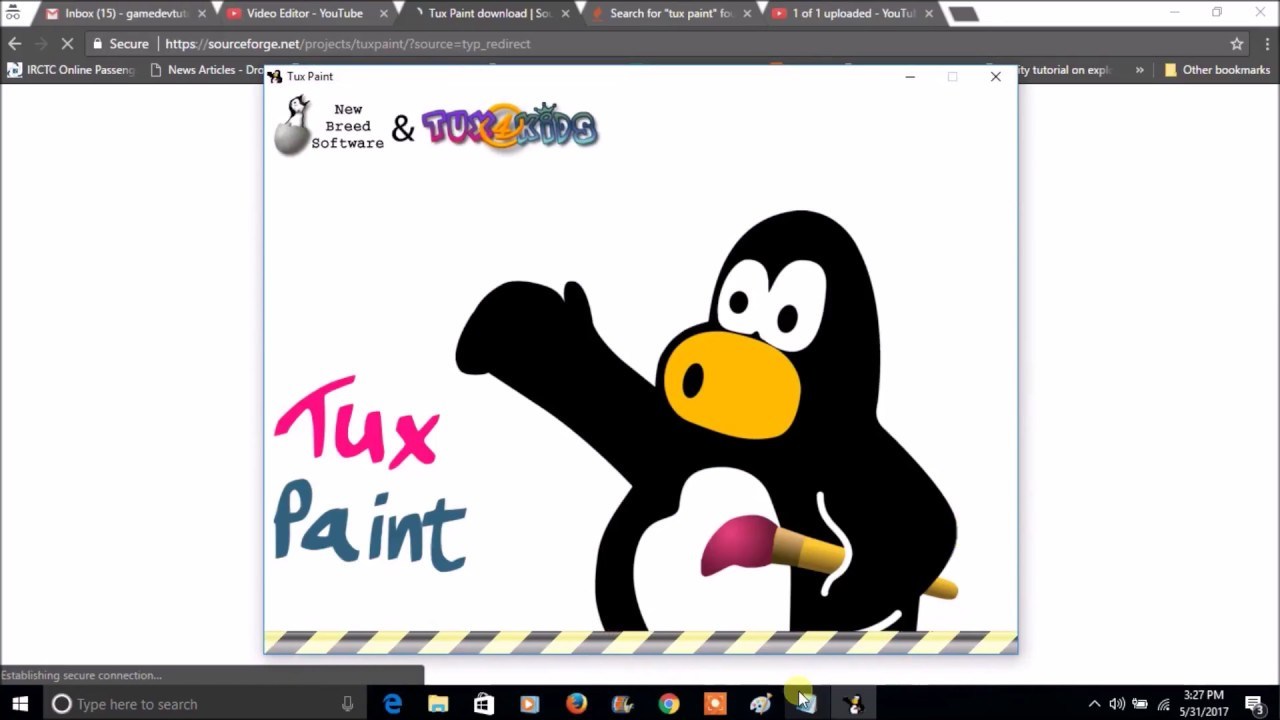Open Movies & TV from the taskbar
This screenshot has height=720, width=1280.
[529, 704]
